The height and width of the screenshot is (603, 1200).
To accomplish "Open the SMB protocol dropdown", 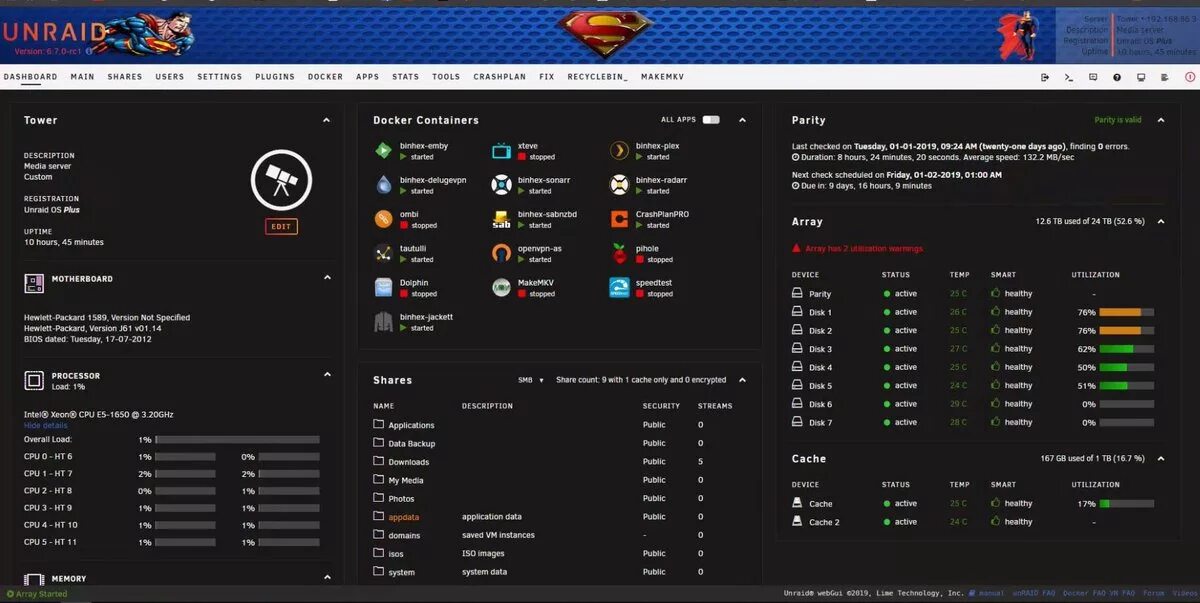I will click(531, 380).
